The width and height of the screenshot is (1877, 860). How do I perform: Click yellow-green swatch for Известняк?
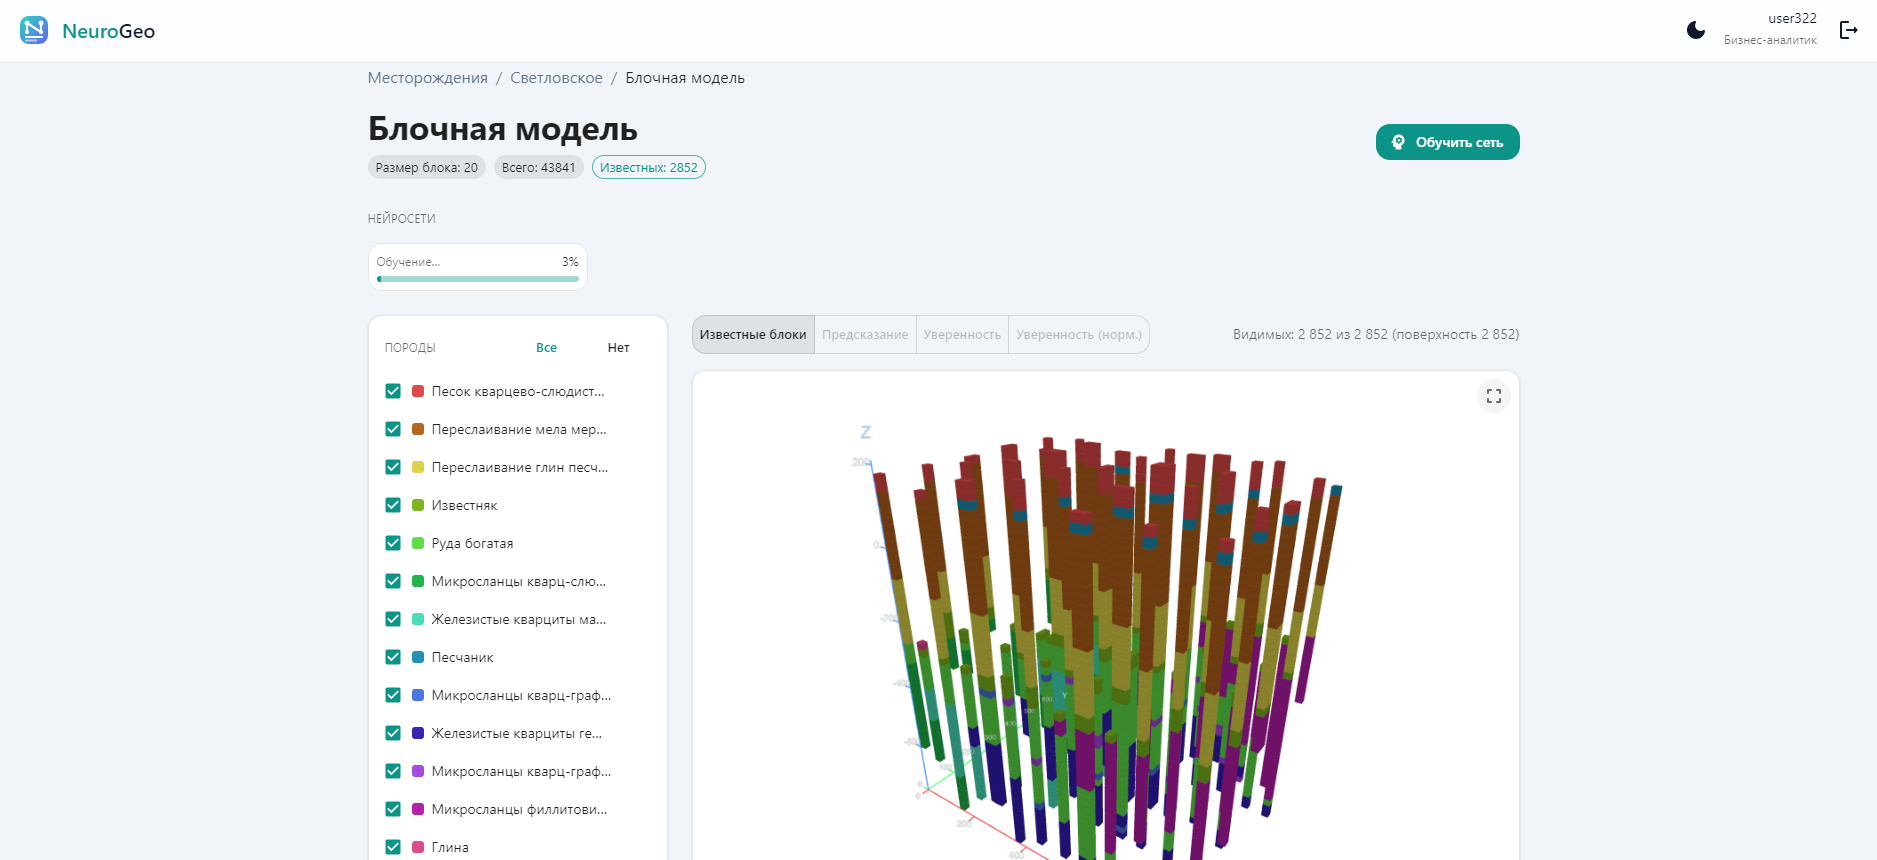point(418,505)
